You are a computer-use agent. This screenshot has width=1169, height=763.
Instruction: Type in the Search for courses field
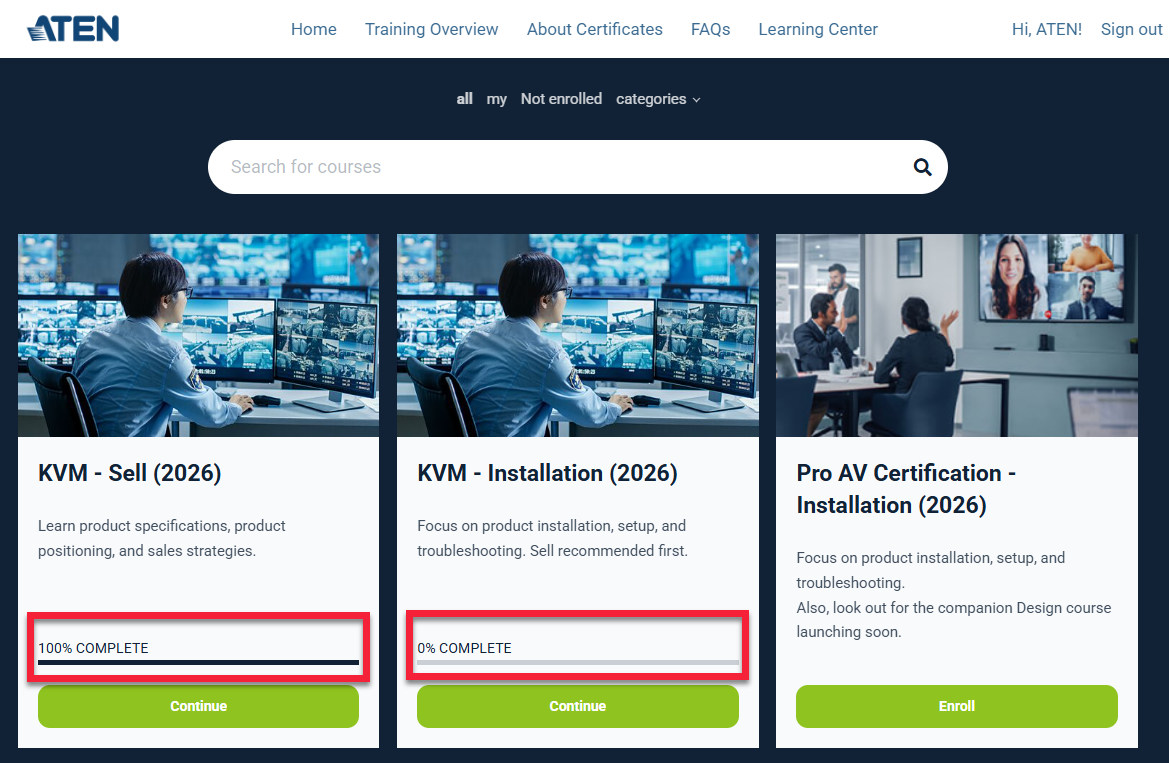[560, 167]
